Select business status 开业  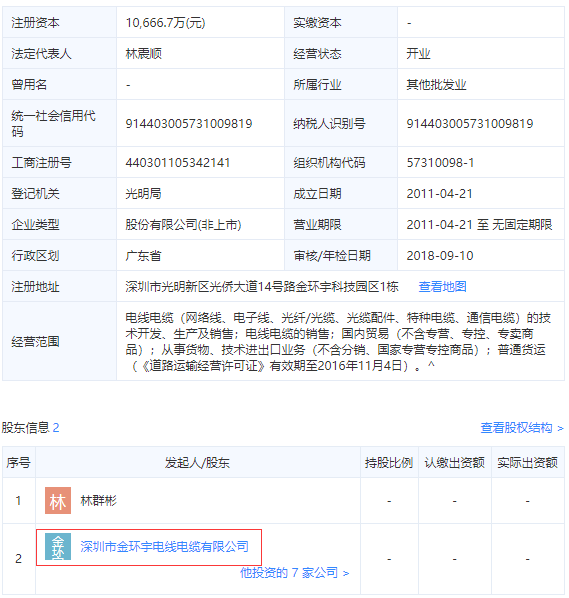coord(418,53)
